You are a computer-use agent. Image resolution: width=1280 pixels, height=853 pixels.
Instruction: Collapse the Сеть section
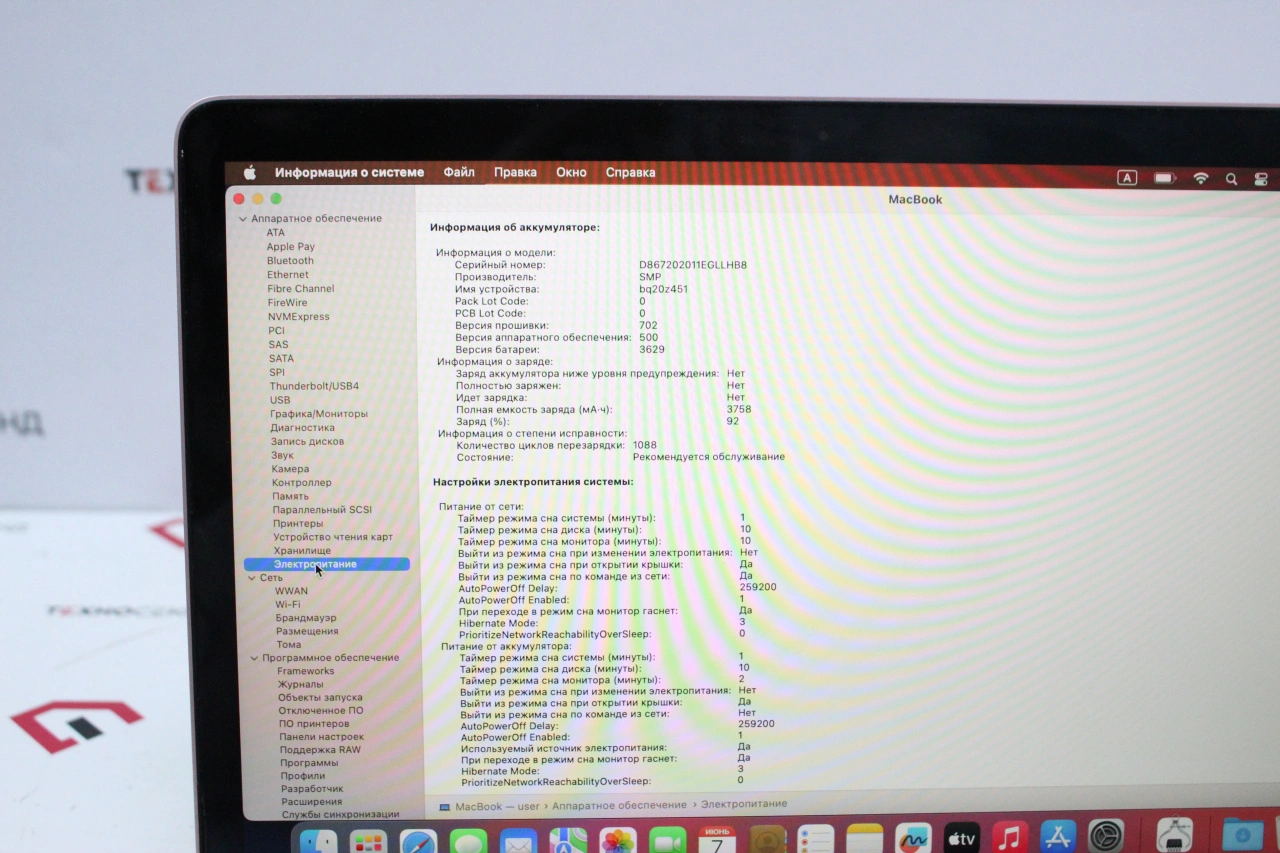point(252,578)
